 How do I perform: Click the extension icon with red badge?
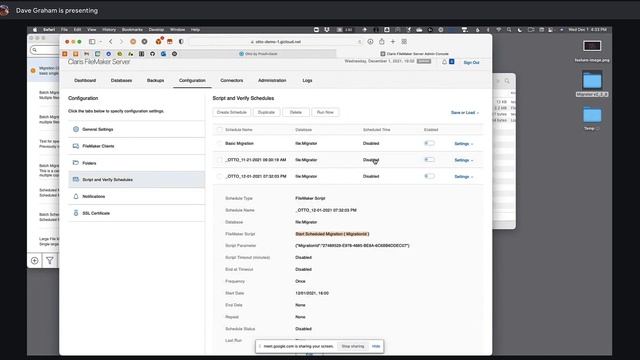pyautogui.click(x=159, y=41)
